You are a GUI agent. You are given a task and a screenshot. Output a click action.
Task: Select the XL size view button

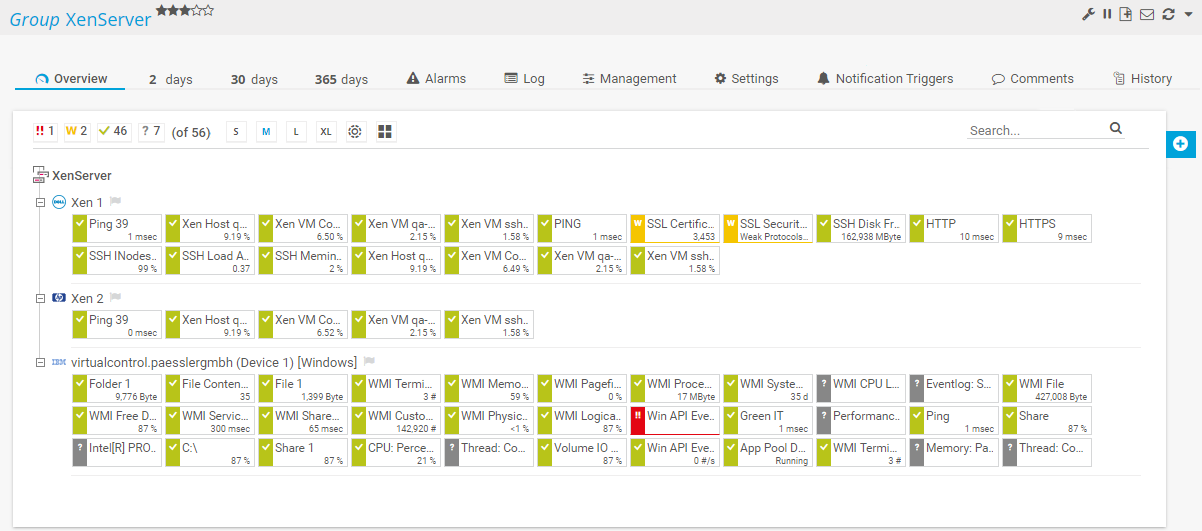[326, 132]
